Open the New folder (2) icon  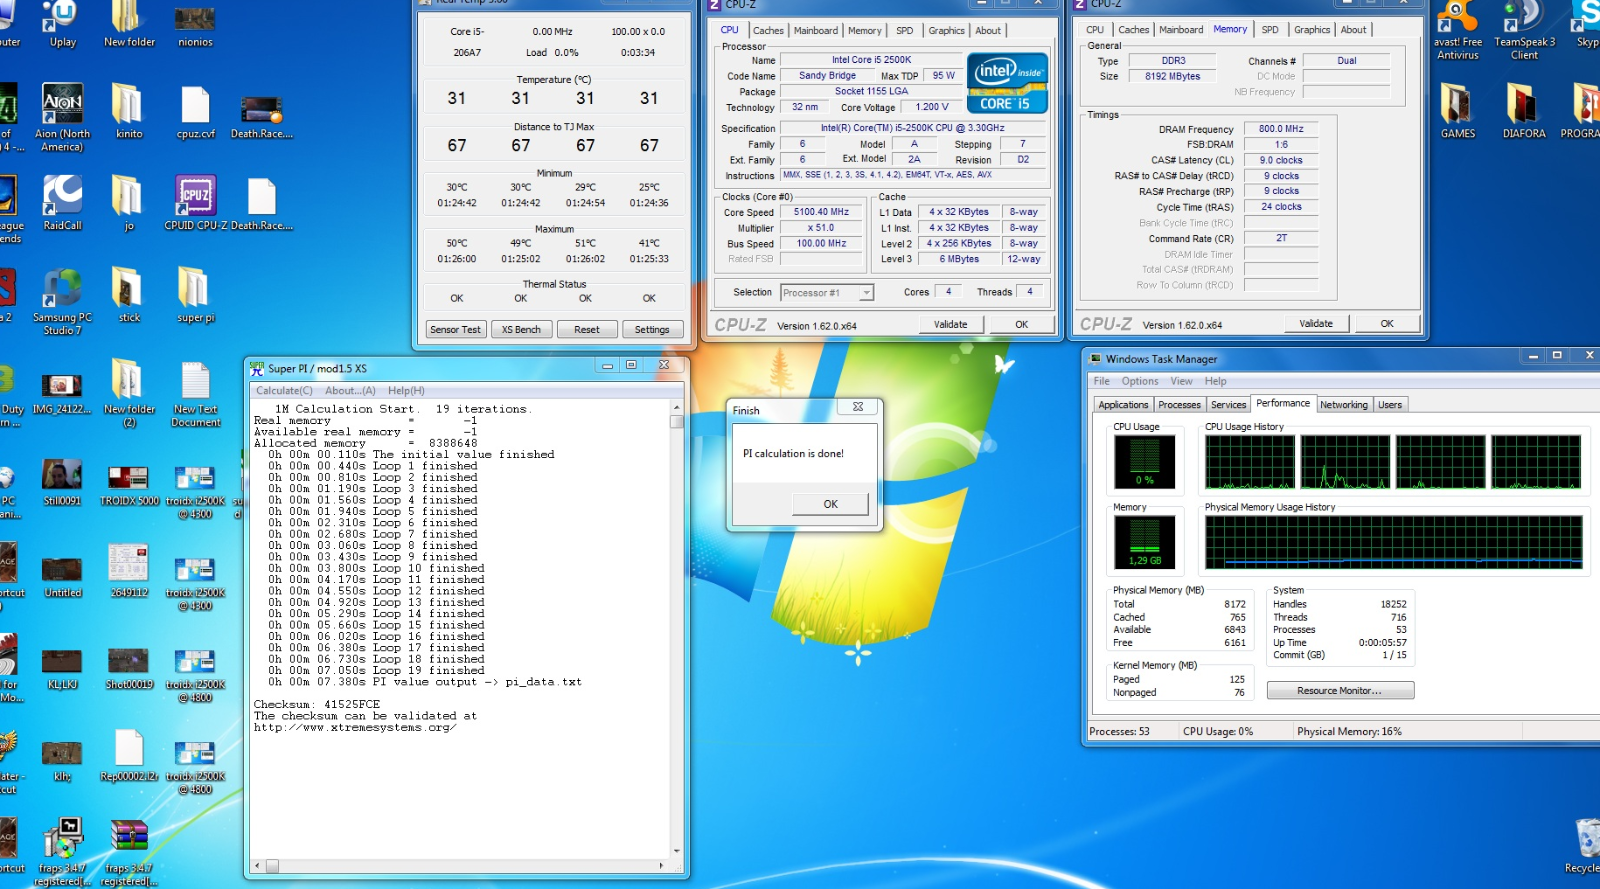[129, 393]
